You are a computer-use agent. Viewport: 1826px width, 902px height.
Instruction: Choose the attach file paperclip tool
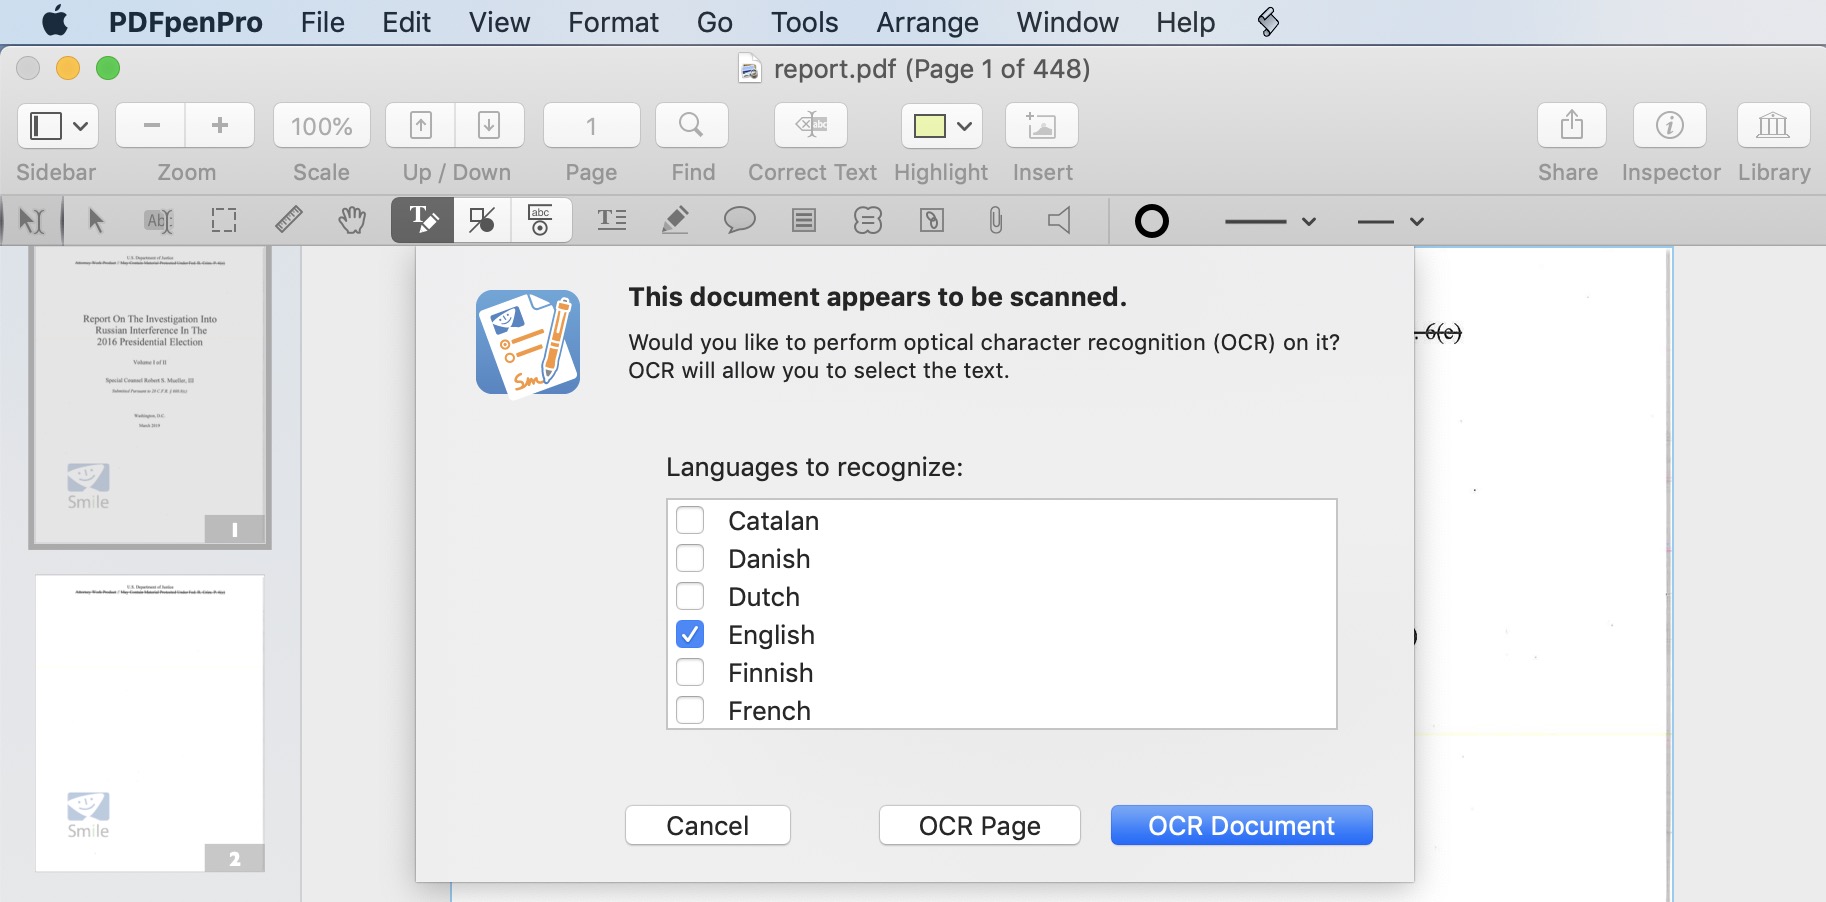[995, 221]
